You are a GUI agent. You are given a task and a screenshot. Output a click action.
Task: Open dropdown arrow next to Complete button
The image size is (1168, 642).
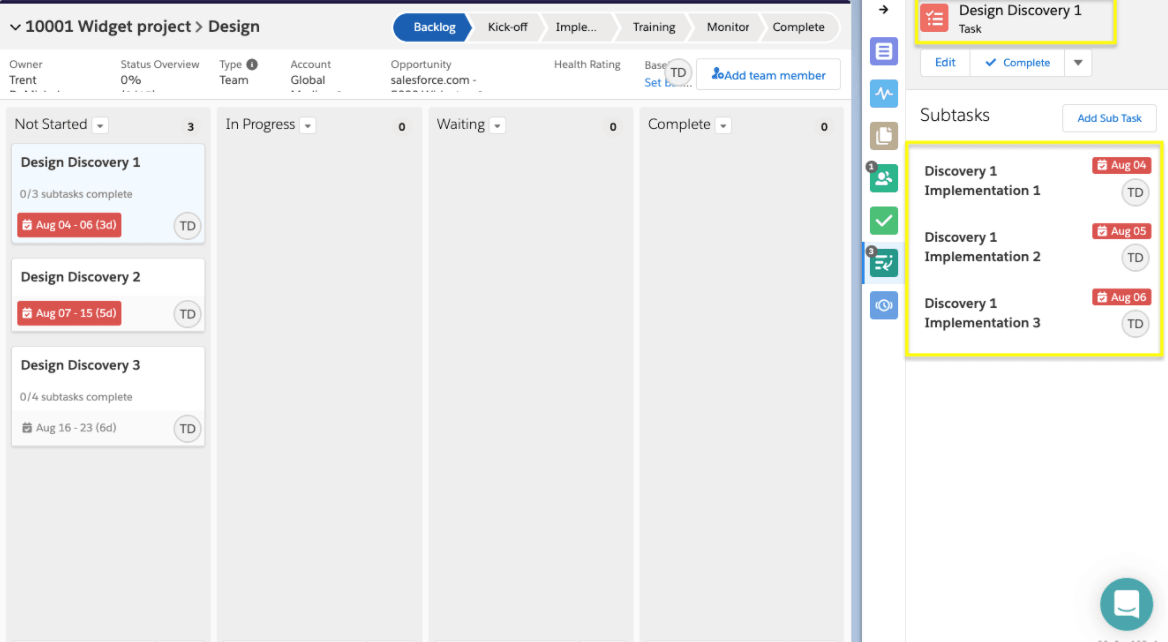click(1078, 63)
